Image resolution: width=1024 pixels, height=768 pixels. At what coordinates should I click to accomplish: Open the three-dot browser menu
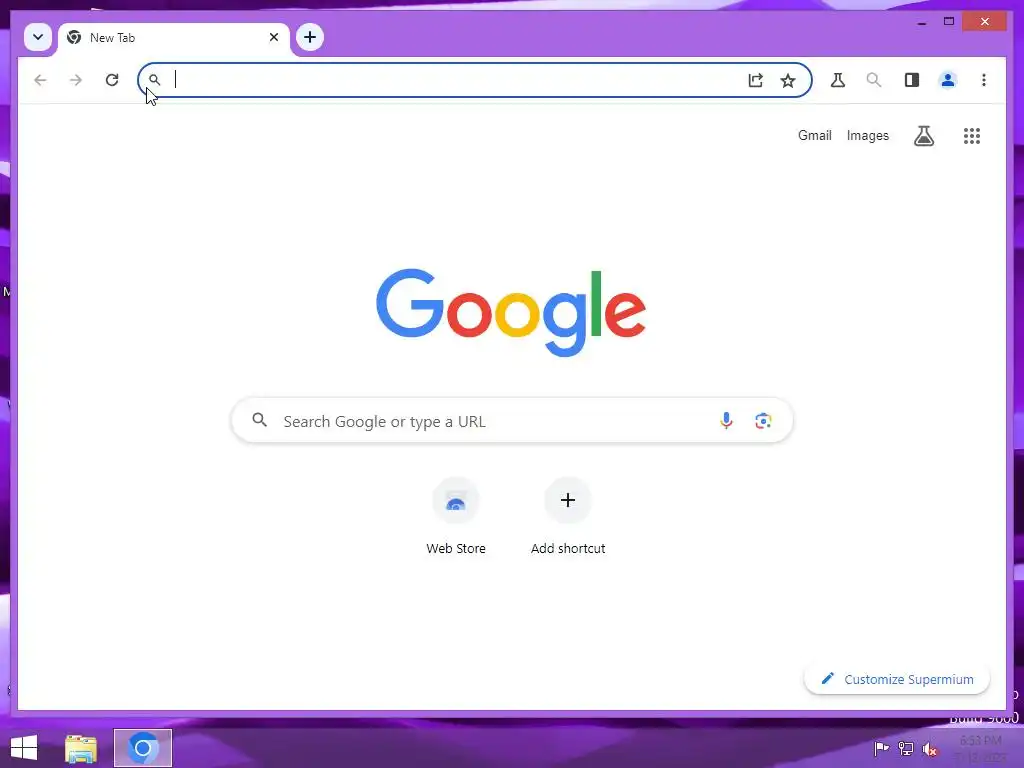coord(984,80)
